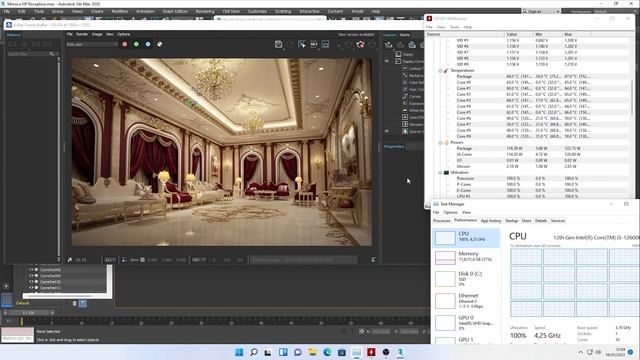Select Memory in Task Manager sidebar
This screenshot has width=640, height=360.
[x=466, y=257]
